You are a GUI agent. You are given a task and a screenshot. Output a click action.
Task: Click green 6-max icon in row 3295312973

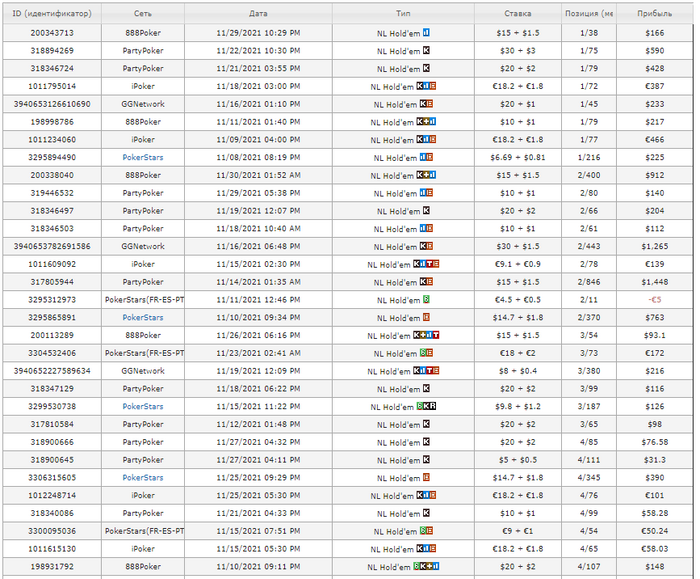tap(426, 300)
